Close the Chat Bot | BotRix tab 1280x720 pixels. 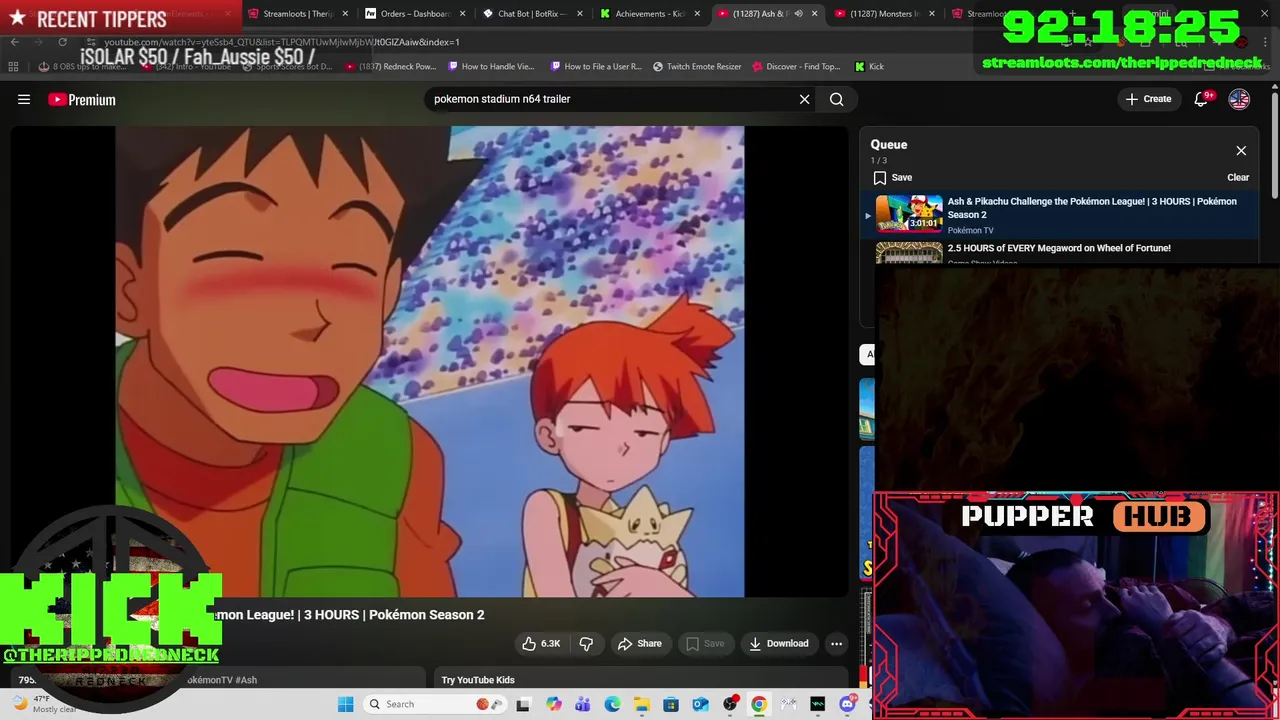pos(580,14)
